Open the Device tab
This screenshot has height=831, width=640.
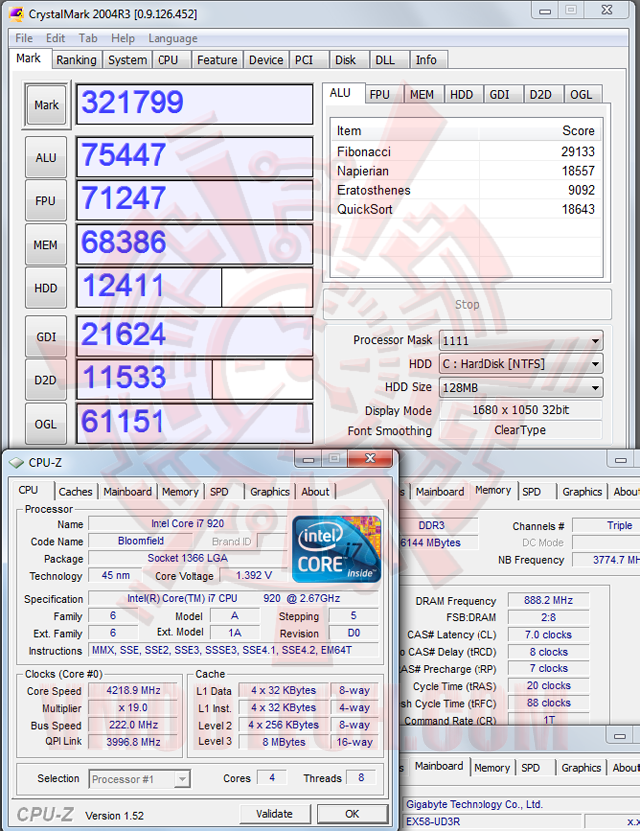266,60
